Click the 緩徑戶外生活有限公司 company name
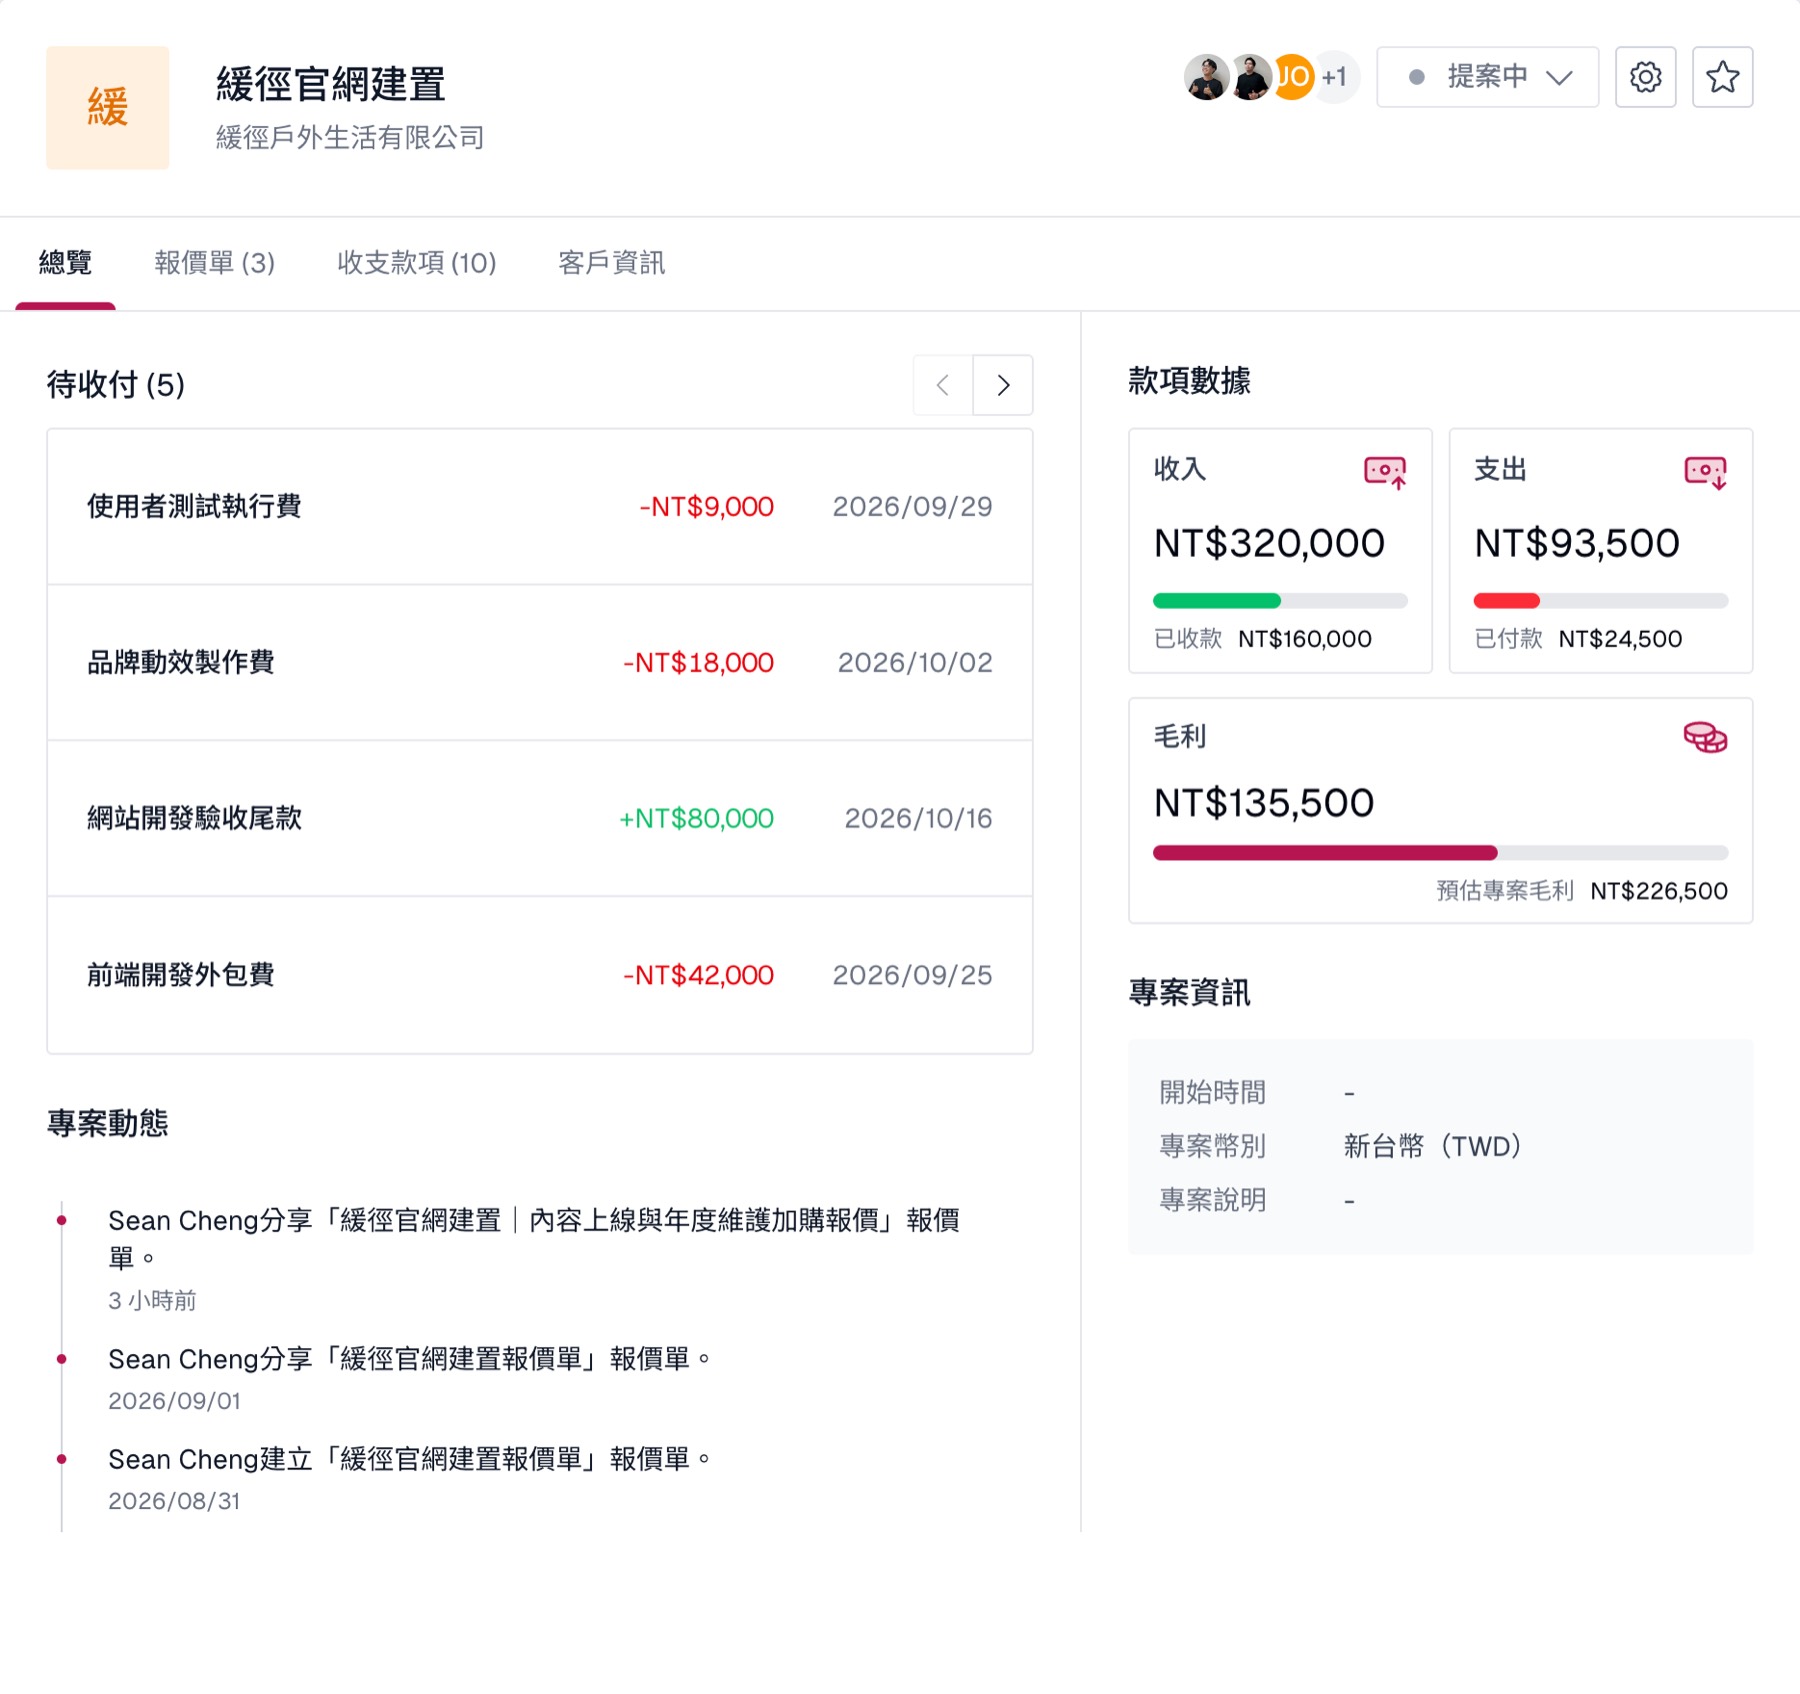This screenshot has width=1800, height=1694. pos(351,137)
